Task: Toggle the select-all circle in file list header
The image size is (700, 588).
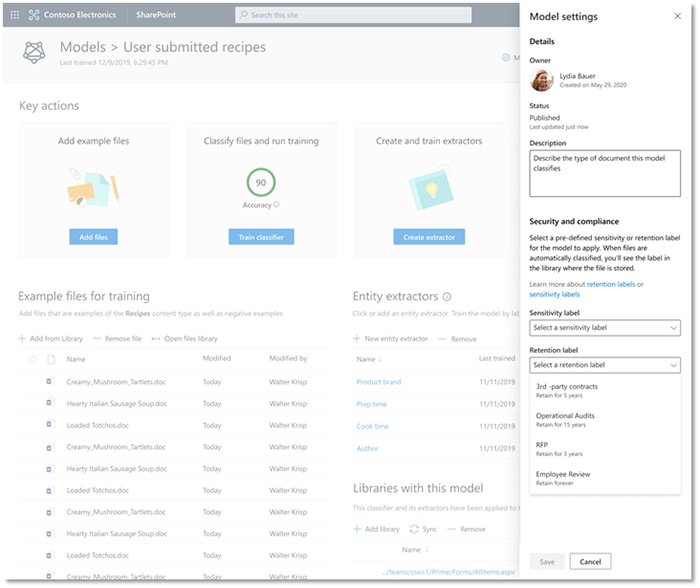Action: tap(33, 359)
